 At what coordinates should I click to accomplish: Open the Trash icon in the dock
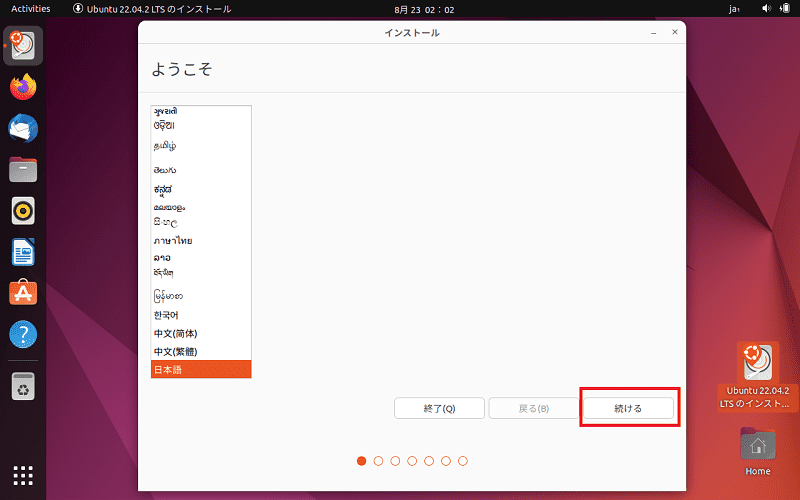coord(23,386)
